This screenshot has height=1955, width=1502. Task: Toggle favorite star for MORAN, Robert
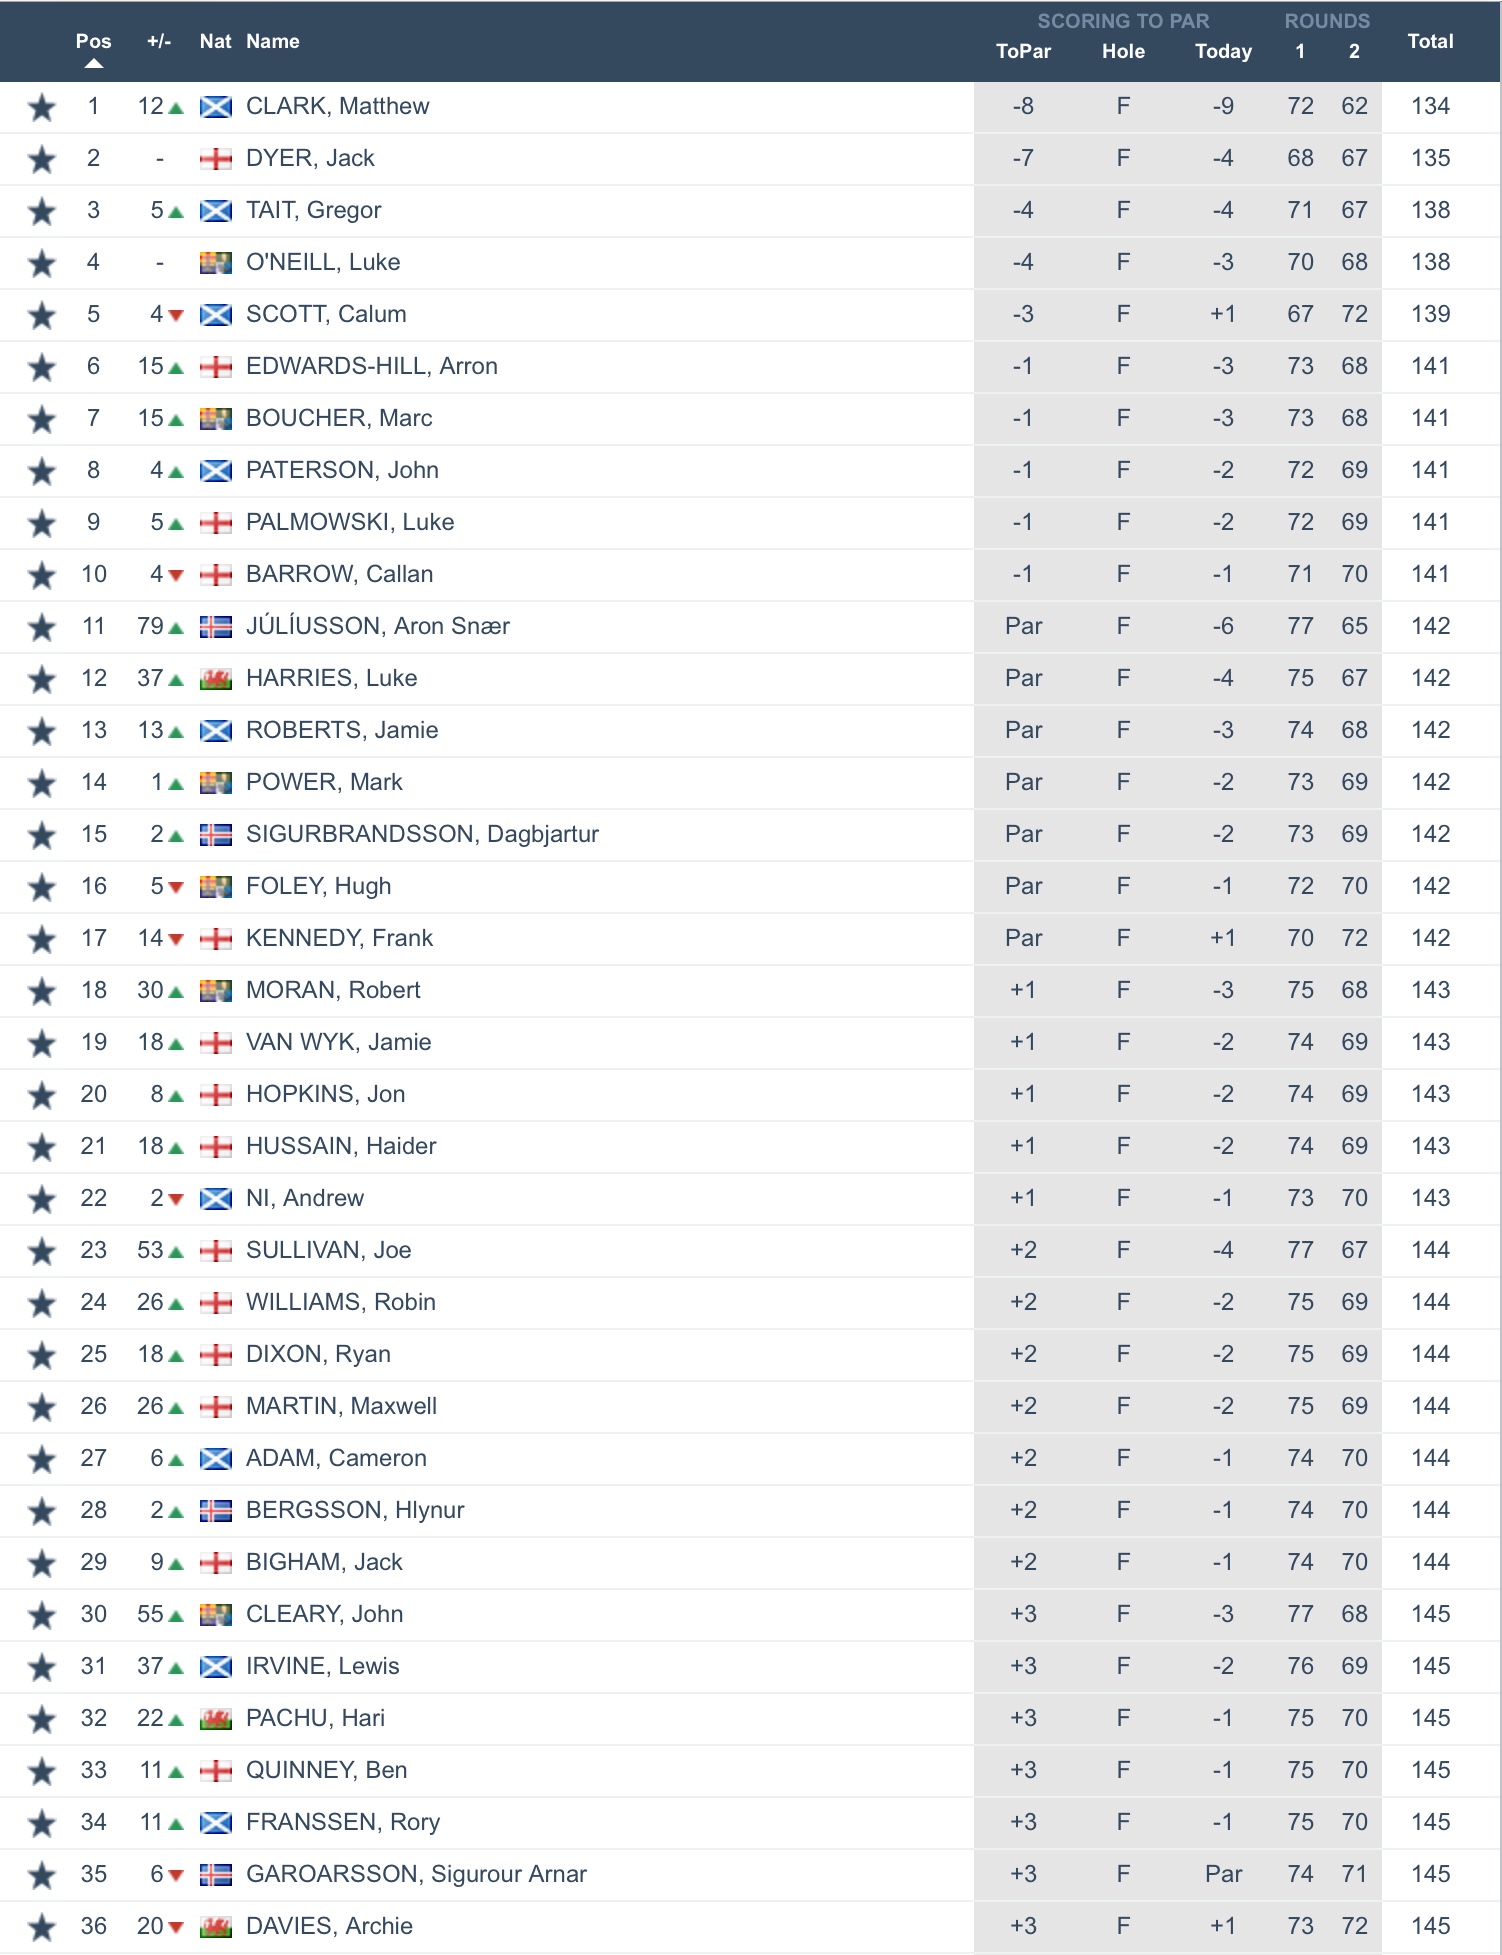coord(42,991)
